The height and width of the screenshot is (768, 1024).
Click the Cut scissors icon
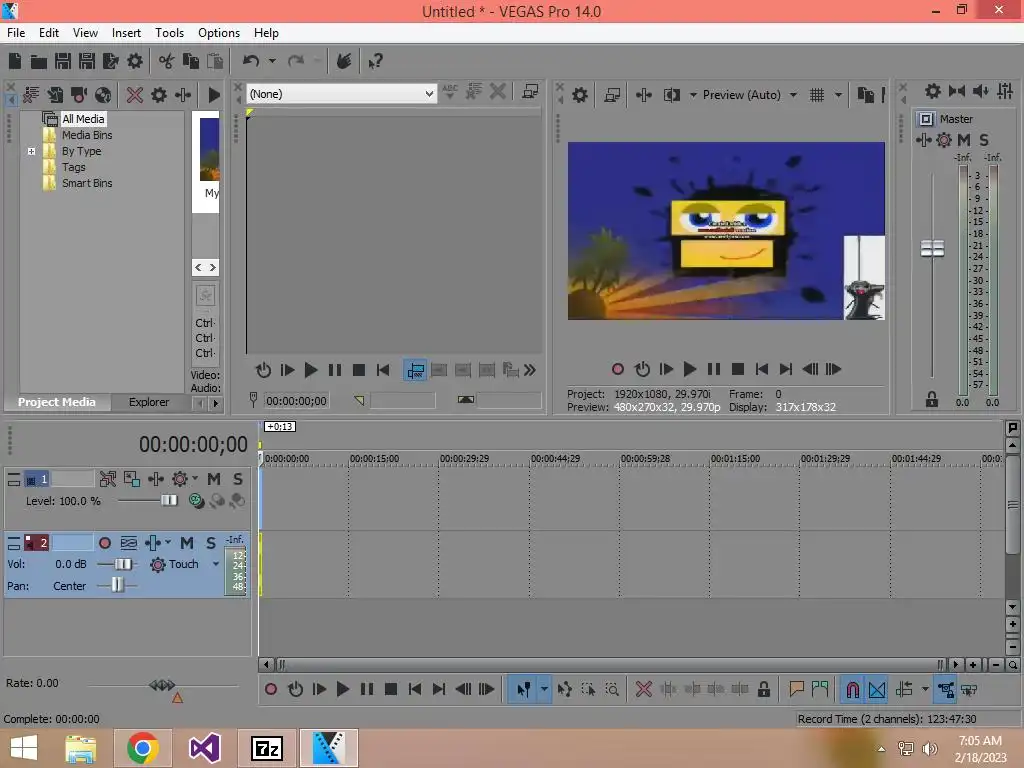point(167,61)
